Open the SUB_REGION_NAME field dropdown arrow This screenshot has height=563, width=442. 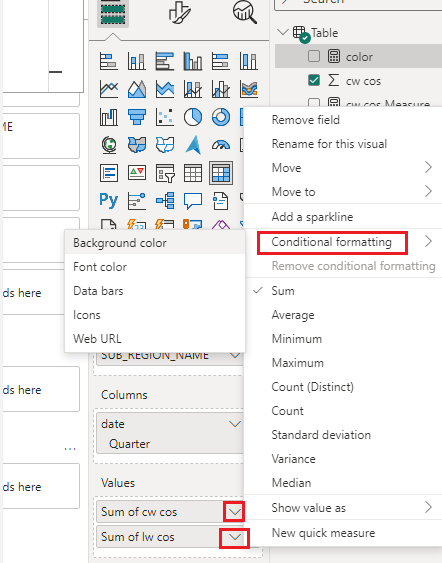click(x=235, y=355)
